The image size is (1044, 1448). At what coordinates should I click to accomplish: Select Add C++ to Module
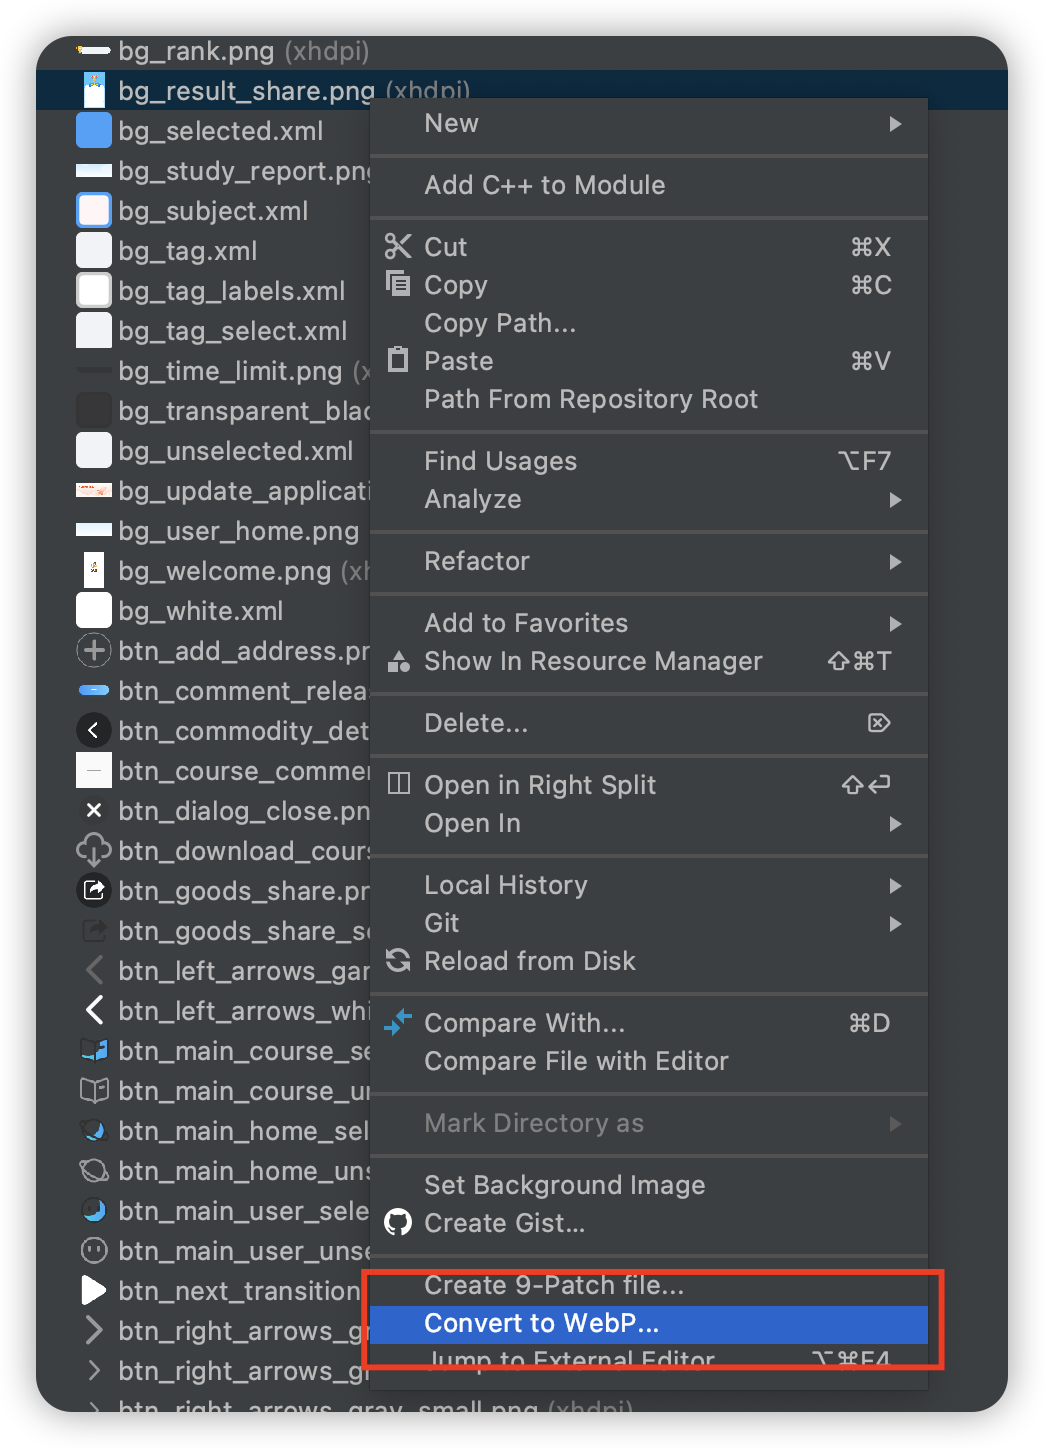click(649, 185)
